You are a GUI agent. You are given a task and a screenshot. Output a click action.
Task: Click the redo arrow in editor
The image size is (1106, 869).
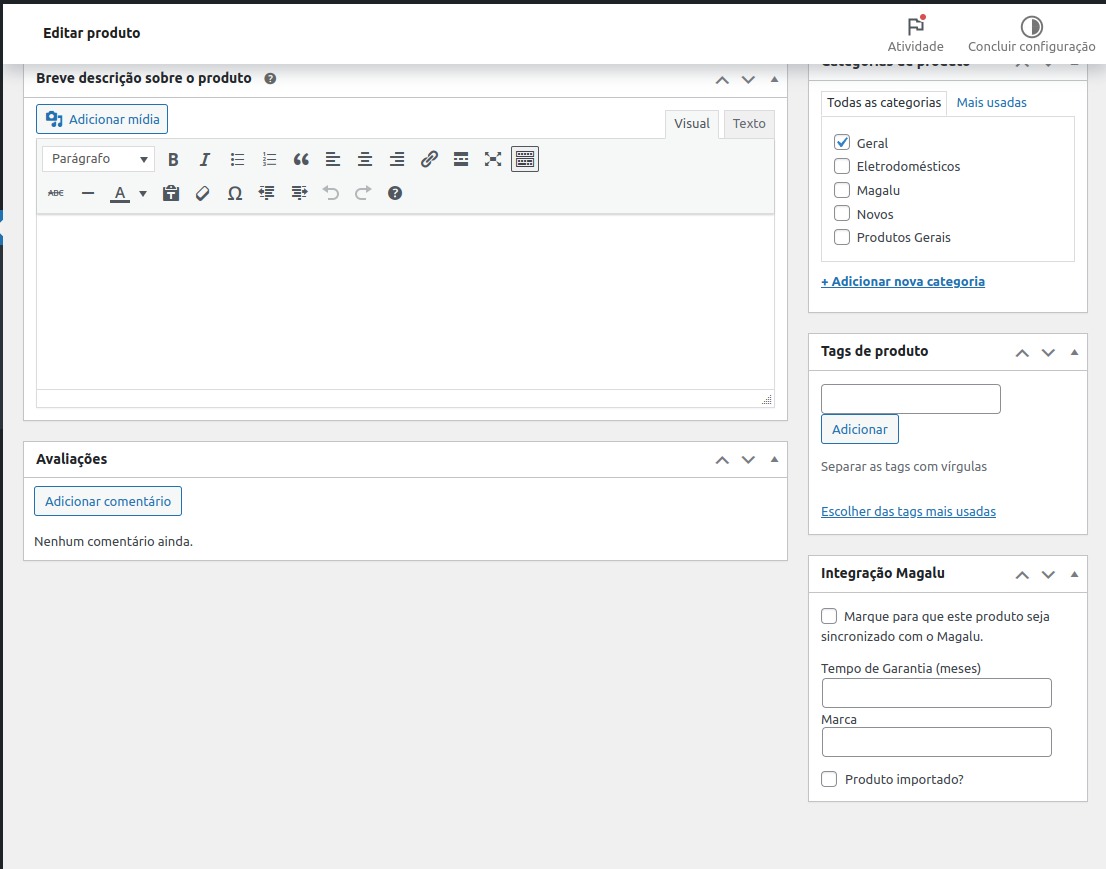coord(363,193)
